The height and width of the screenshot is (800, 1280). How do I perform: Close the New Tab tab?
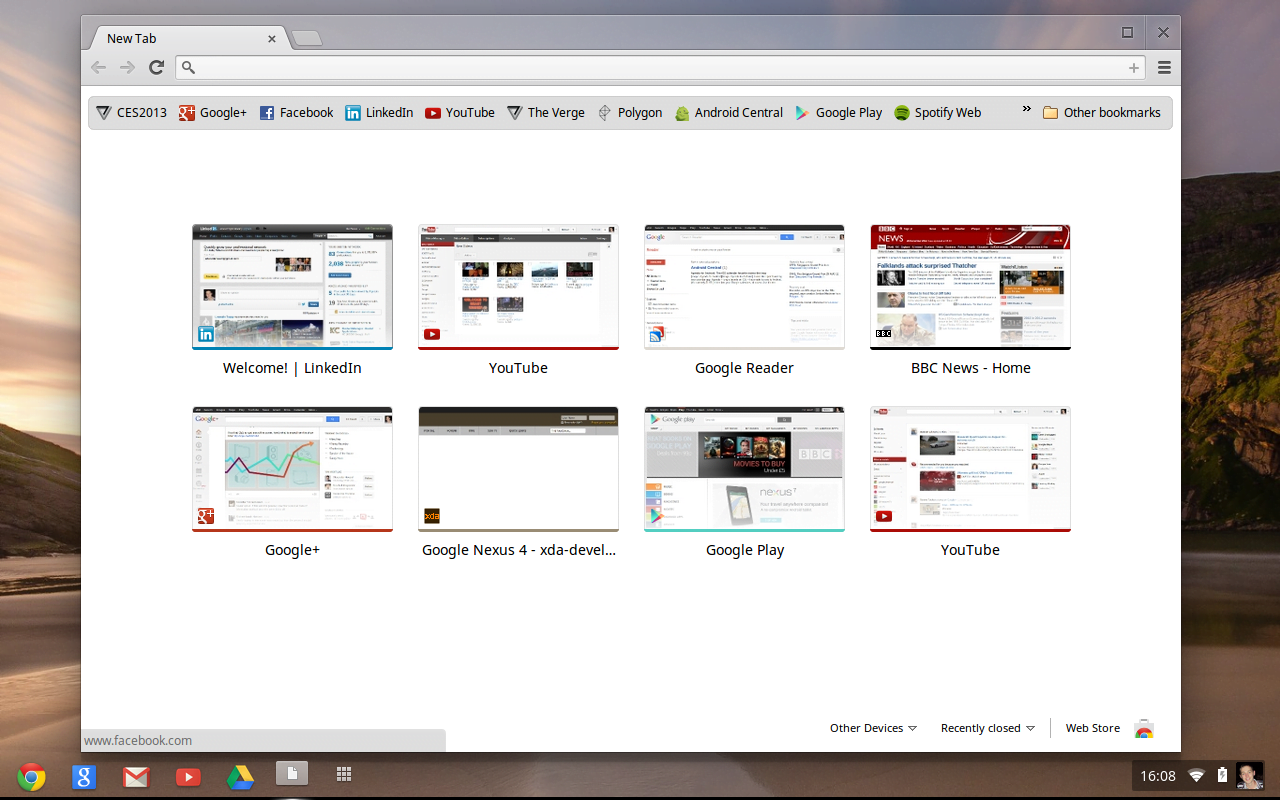coord(272,39)
